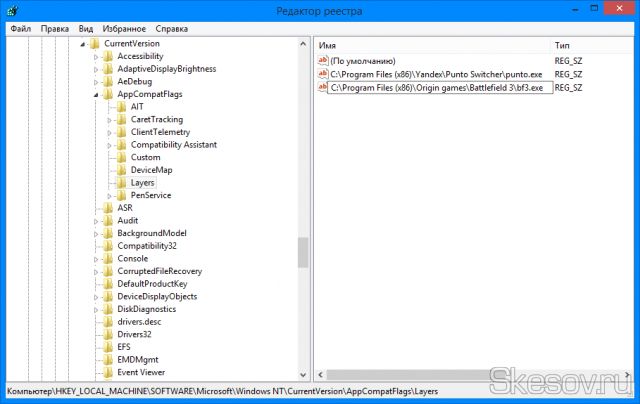Click the tree pane vertical scrollbar thumb
Image resolution: width=640 pixels, height=404 pixels.
click(303, 252)
